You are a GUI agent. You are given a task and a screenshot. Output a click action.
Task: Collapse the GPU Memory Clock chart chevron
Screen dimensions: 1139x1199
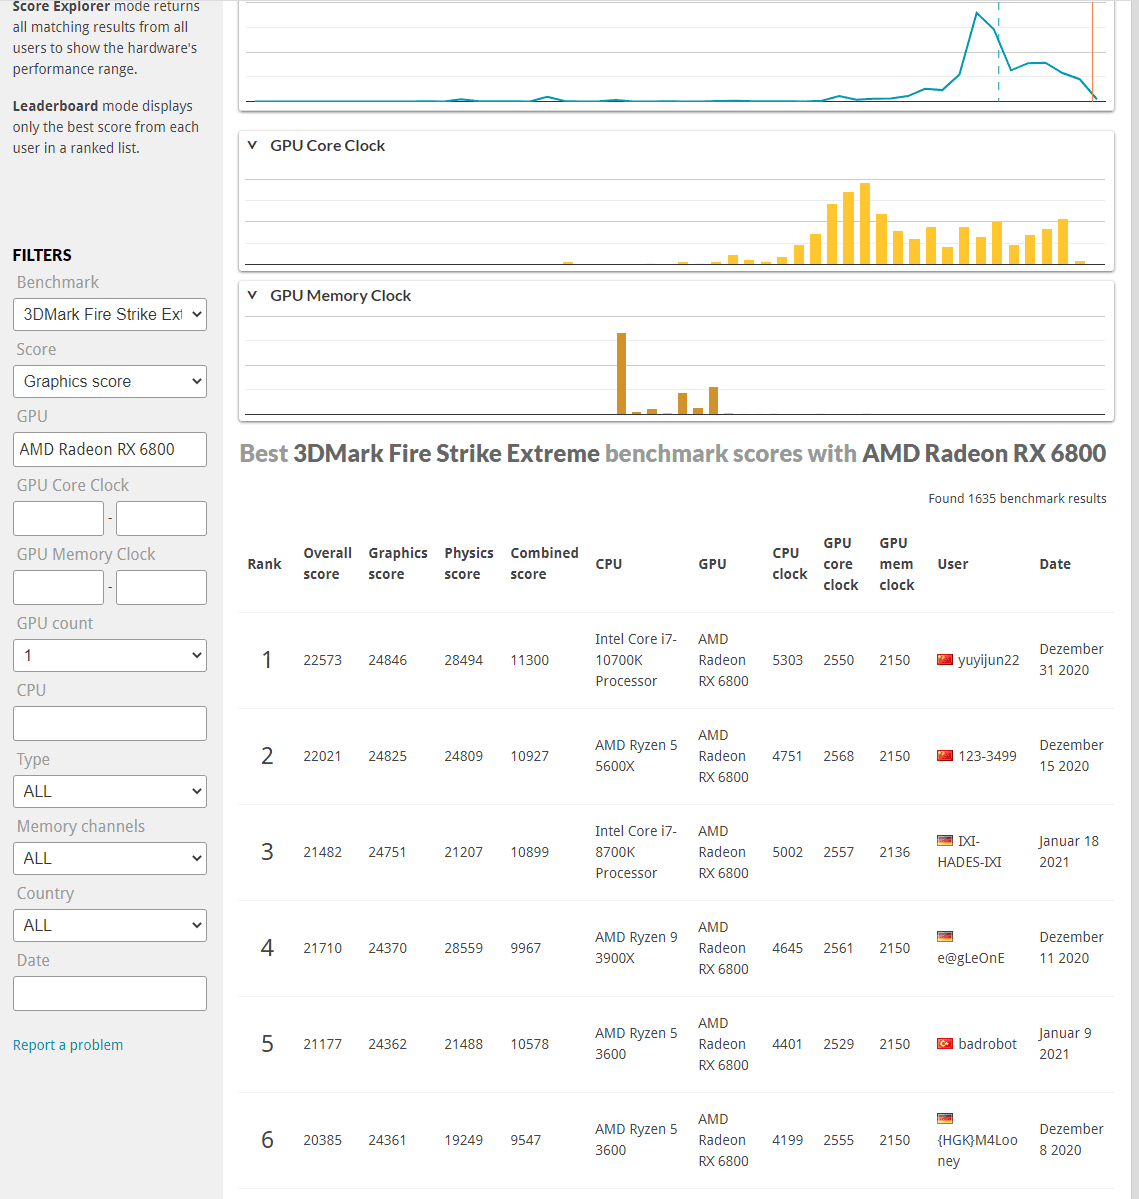tap(252, 295)
